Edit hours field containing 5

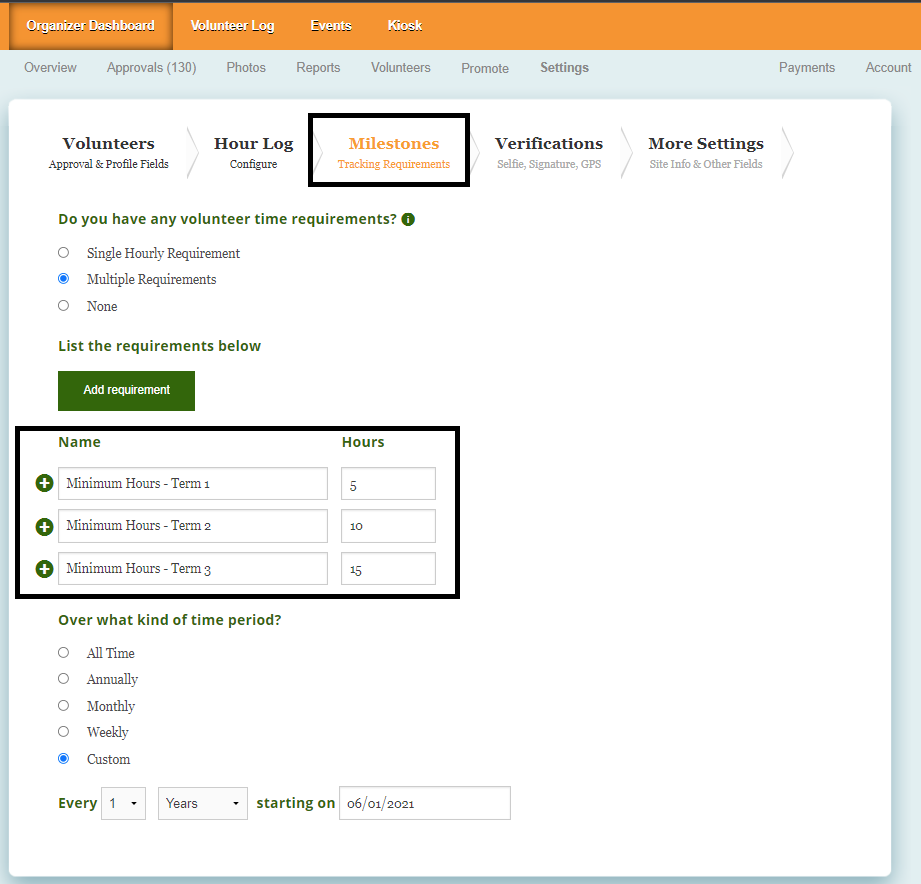[x=388, y=483]
